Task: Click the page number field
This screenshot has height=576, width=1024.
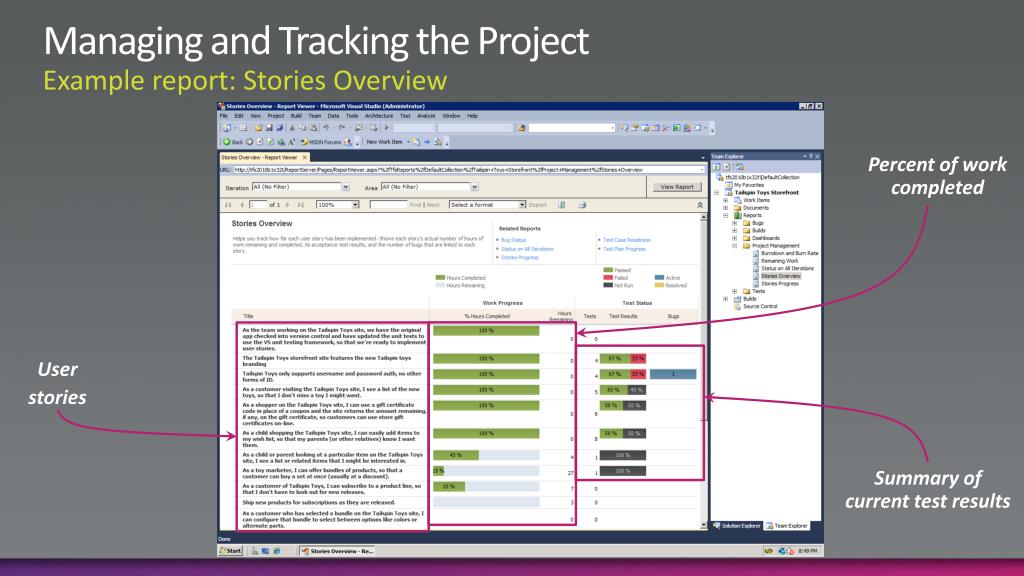Action: (x=257, y=205)
